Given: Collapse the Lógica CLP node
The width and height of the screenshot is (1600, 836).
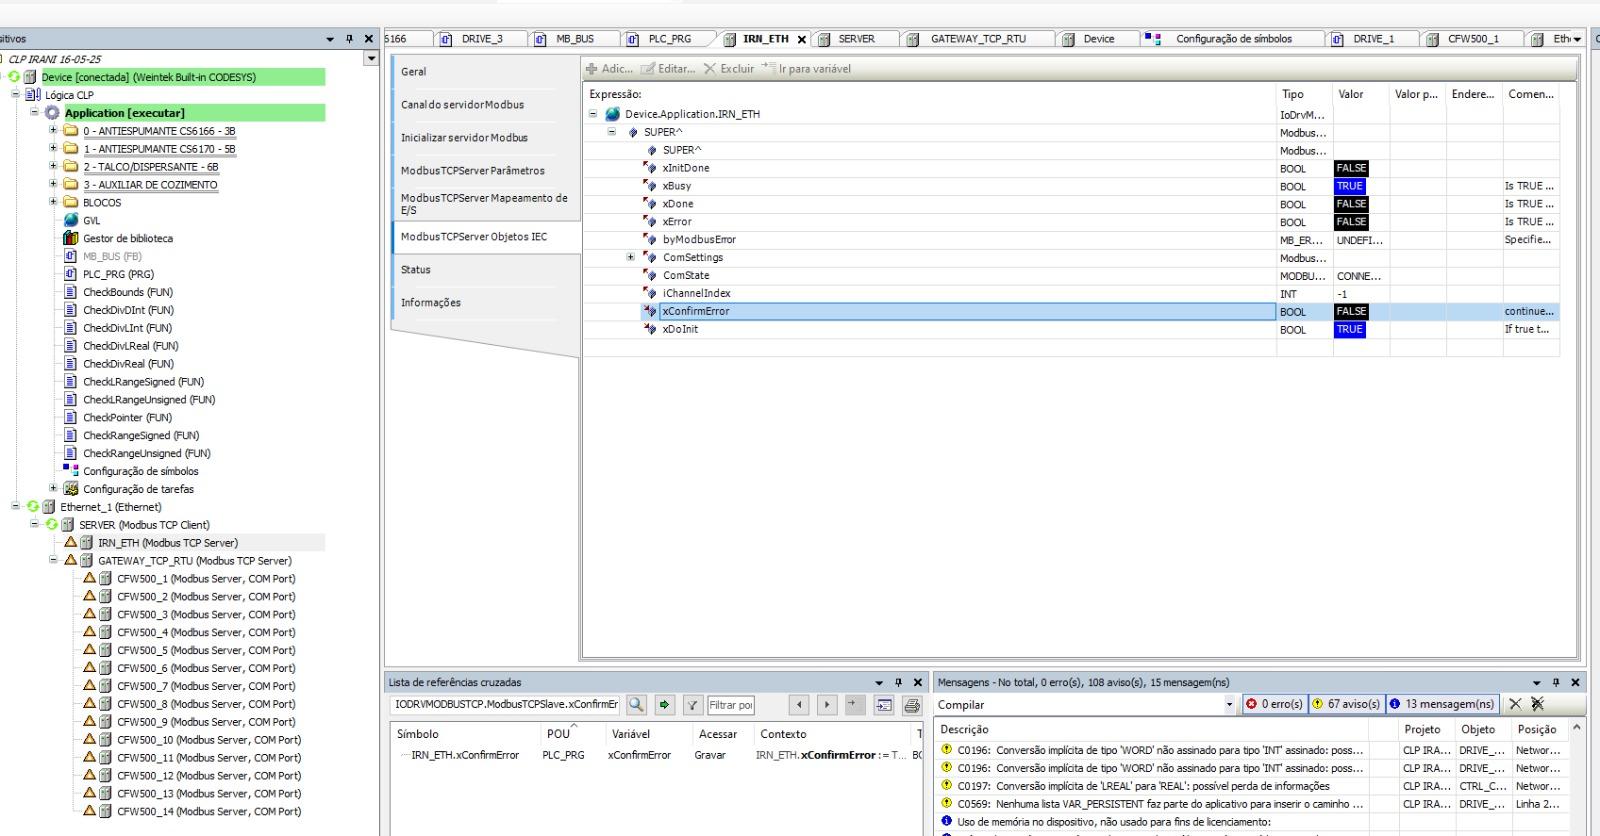Looking at the screenshot, I should point(16,95).
